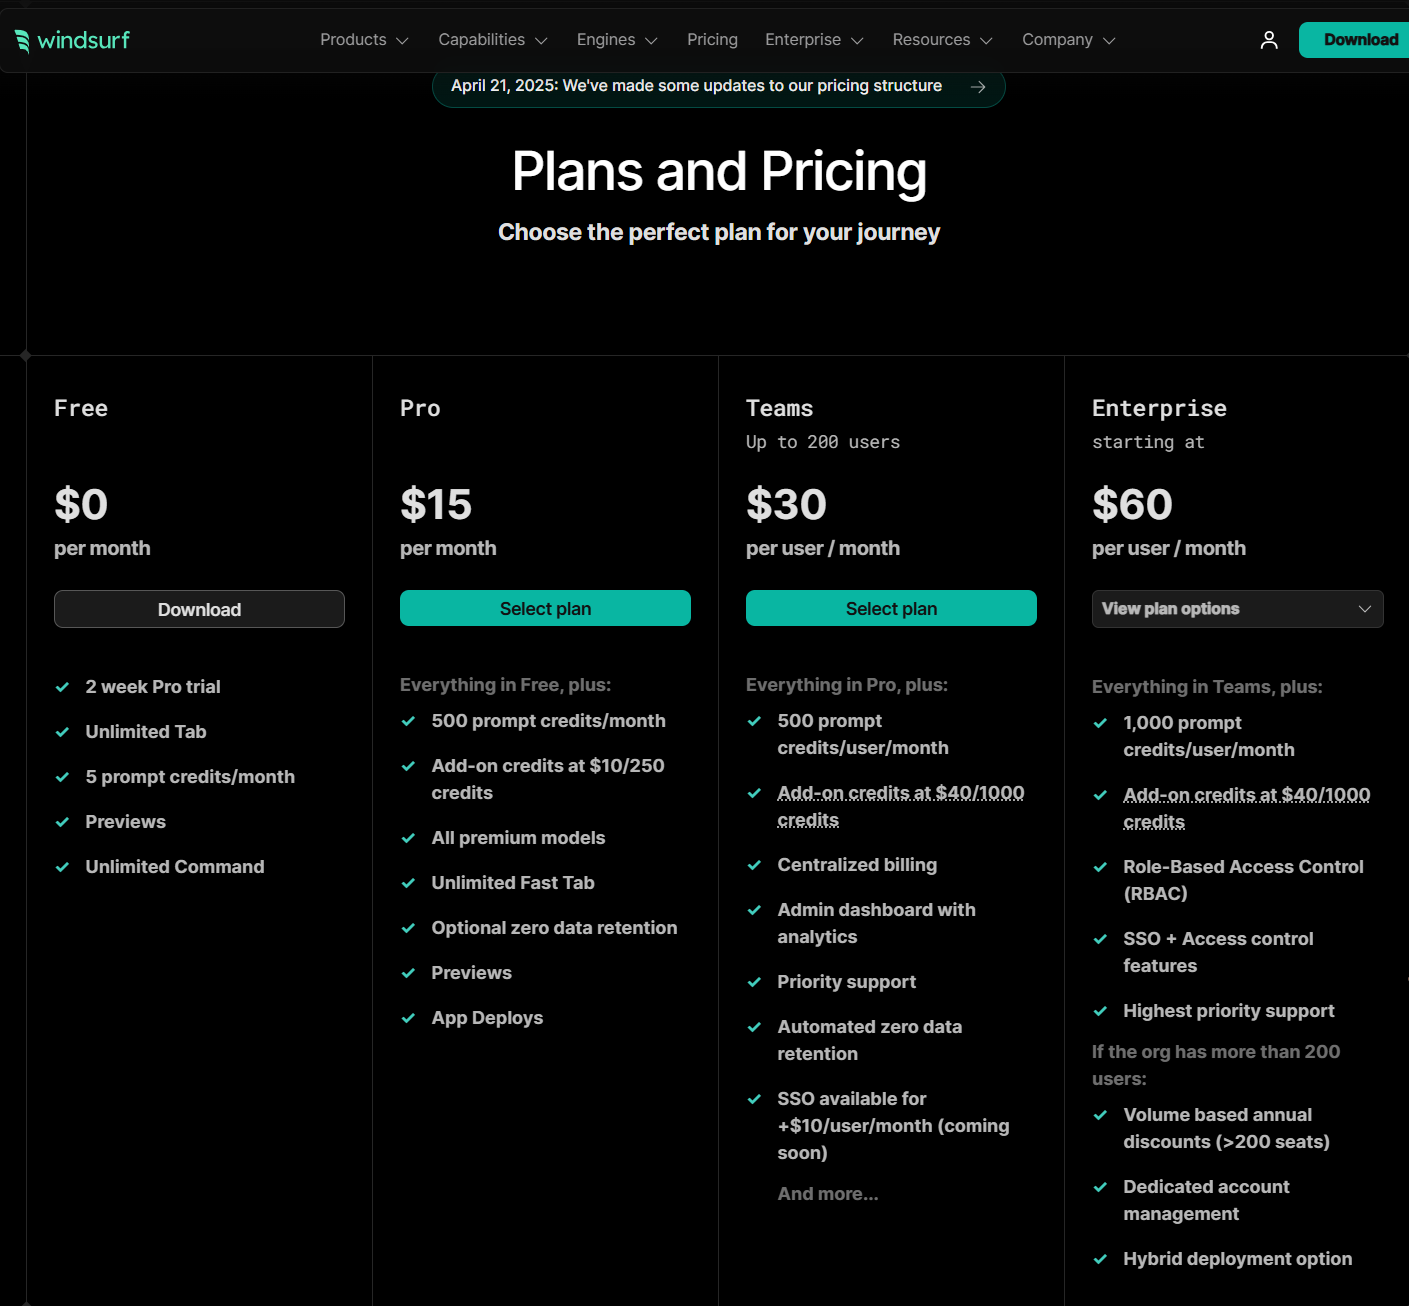Open the Pricing page link
The image size is (1409, 1306).
click(x=712, y=40)
